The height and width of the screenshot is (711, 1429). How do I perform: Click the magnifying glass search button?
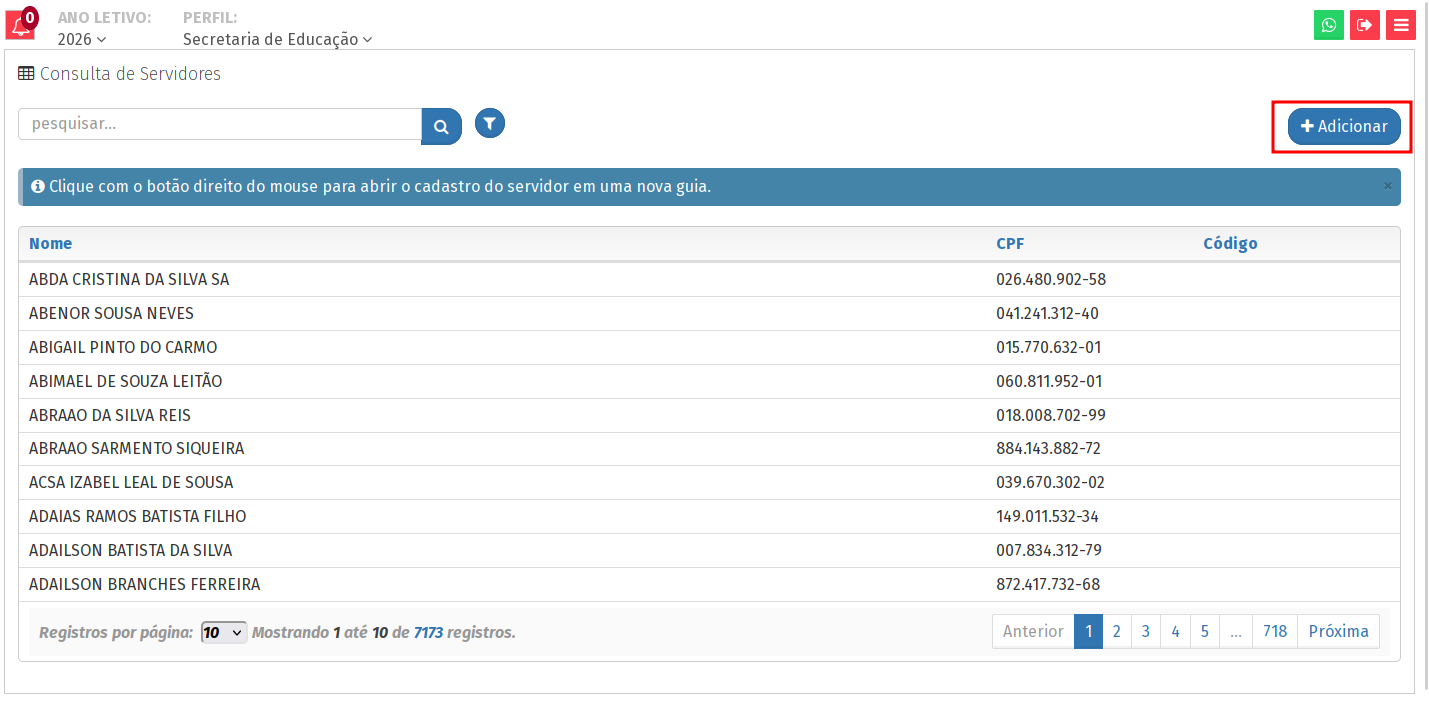[441, 127]
